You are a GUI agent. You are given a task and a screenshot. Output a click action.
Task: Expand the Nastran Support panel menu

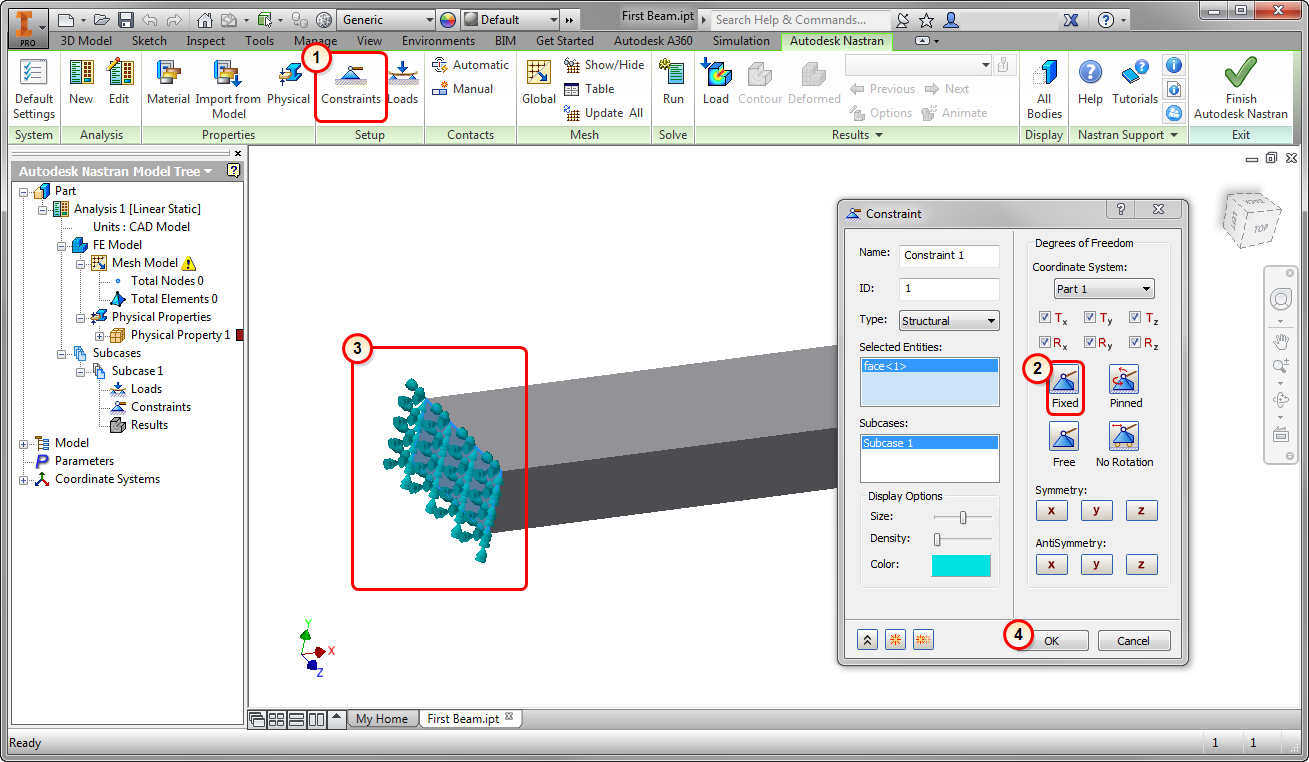(1128, 135)
